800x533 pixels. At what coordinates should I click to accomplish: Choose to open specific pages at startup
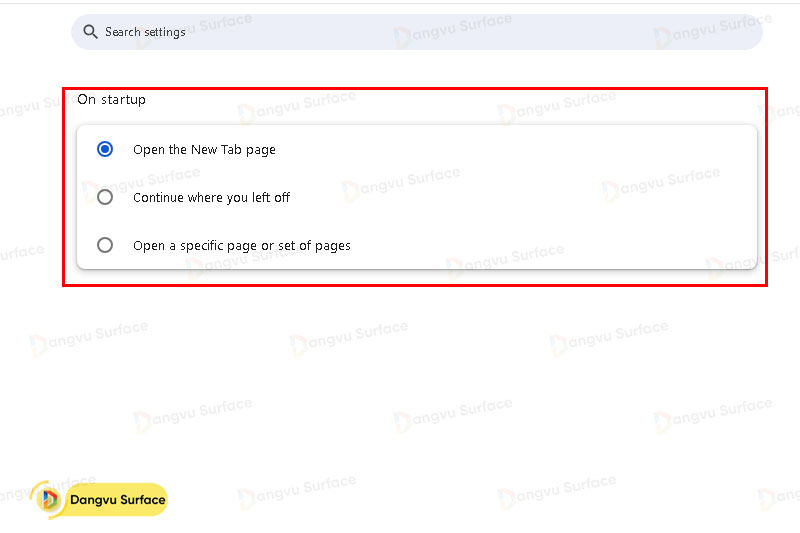tap(105, 245)
